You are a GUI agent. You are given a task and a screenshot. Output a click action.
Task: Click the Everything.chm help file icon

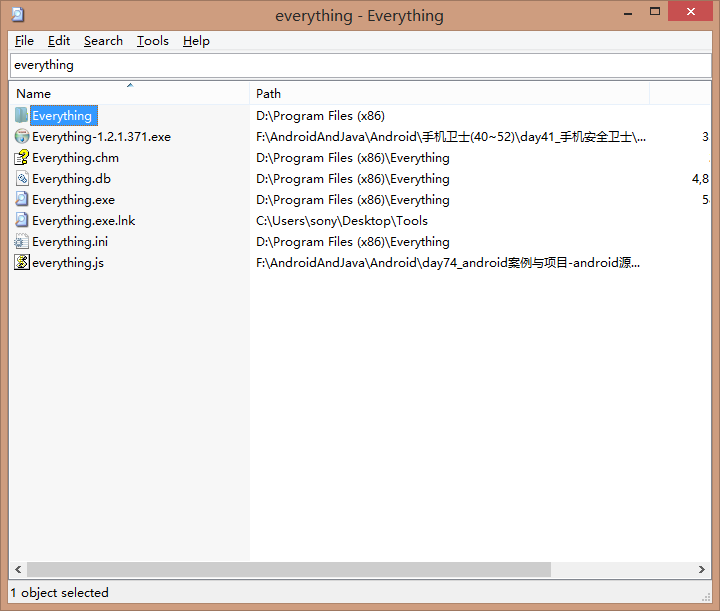(22, 157)
